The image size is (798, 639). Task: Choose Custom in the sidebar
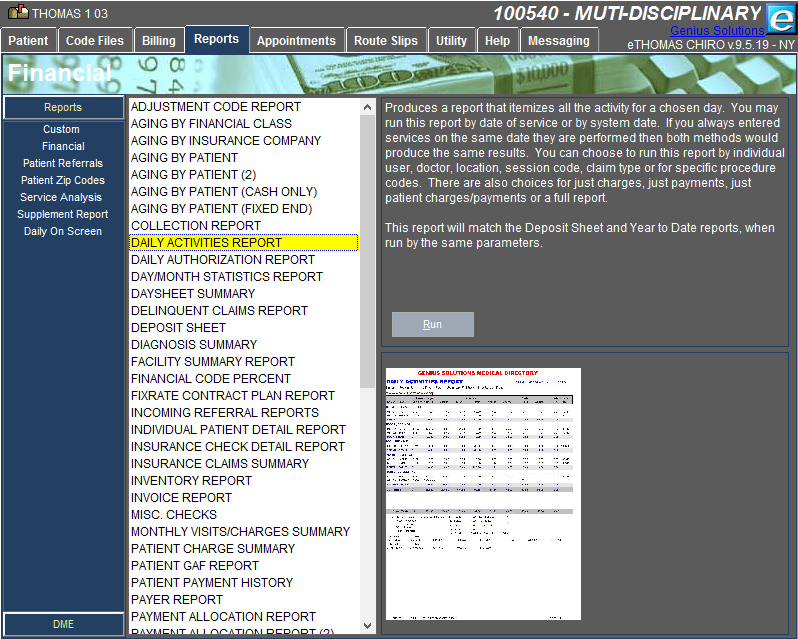(61, 129)
